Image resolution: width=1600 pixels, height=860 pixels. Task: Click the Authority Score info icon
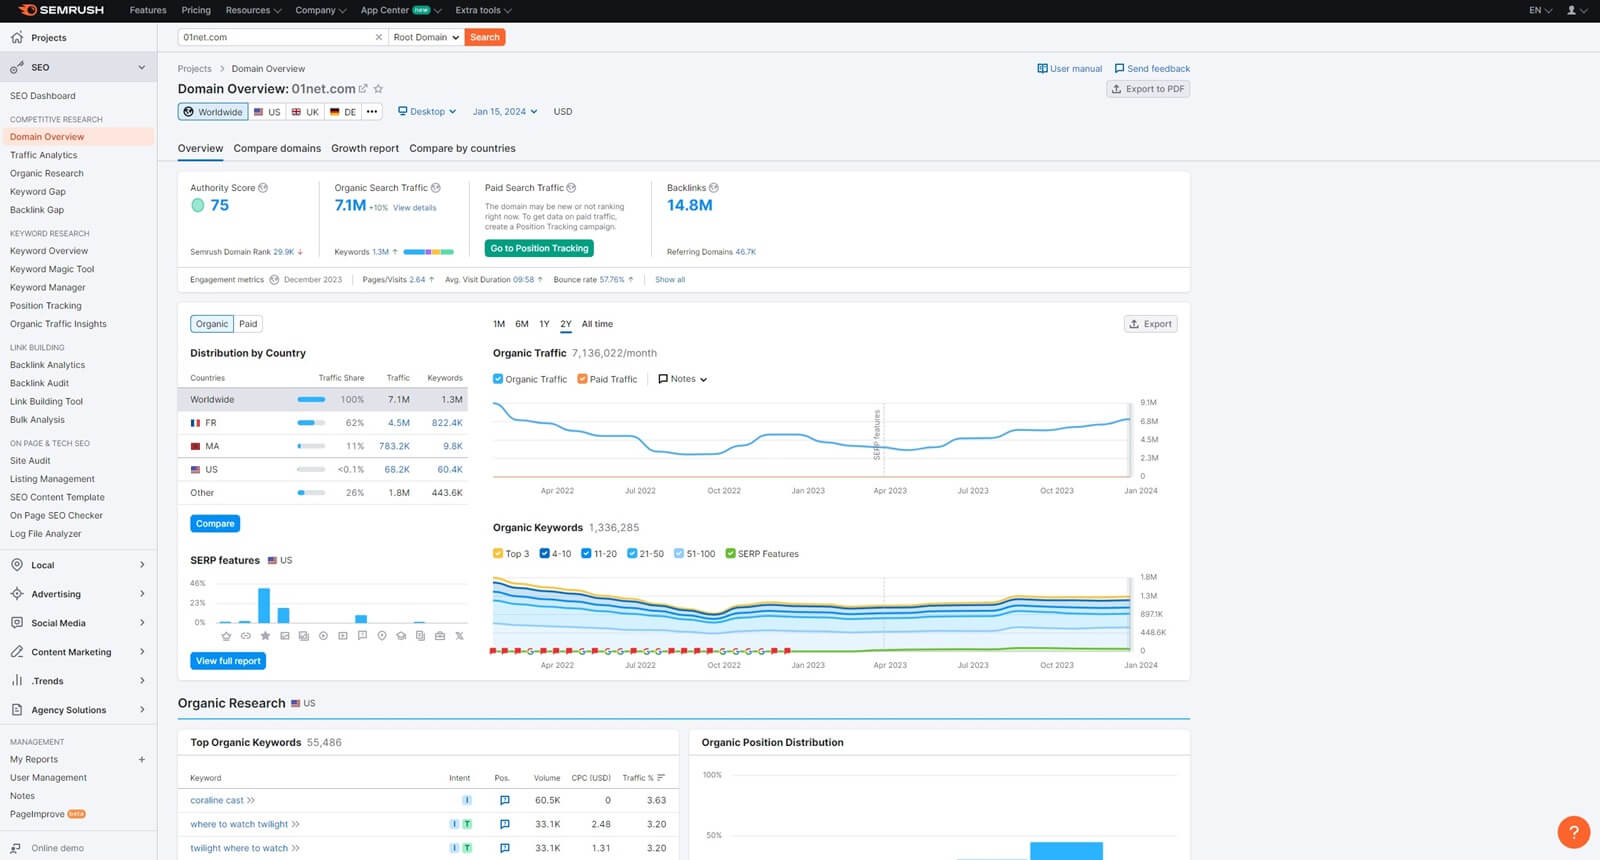(263, 188)
